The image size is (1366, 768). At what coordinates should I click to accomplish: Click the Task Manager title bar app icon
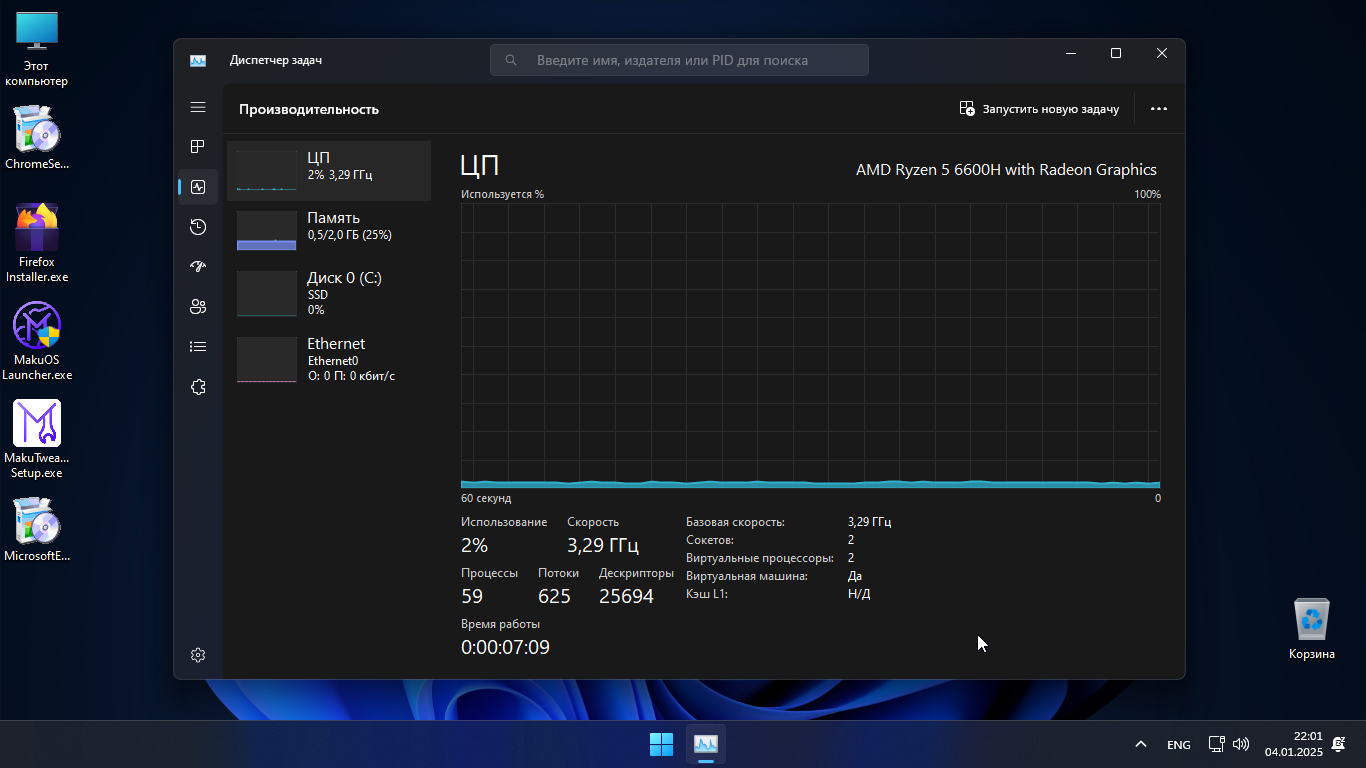pyautogui.click(x=198, y=60)
